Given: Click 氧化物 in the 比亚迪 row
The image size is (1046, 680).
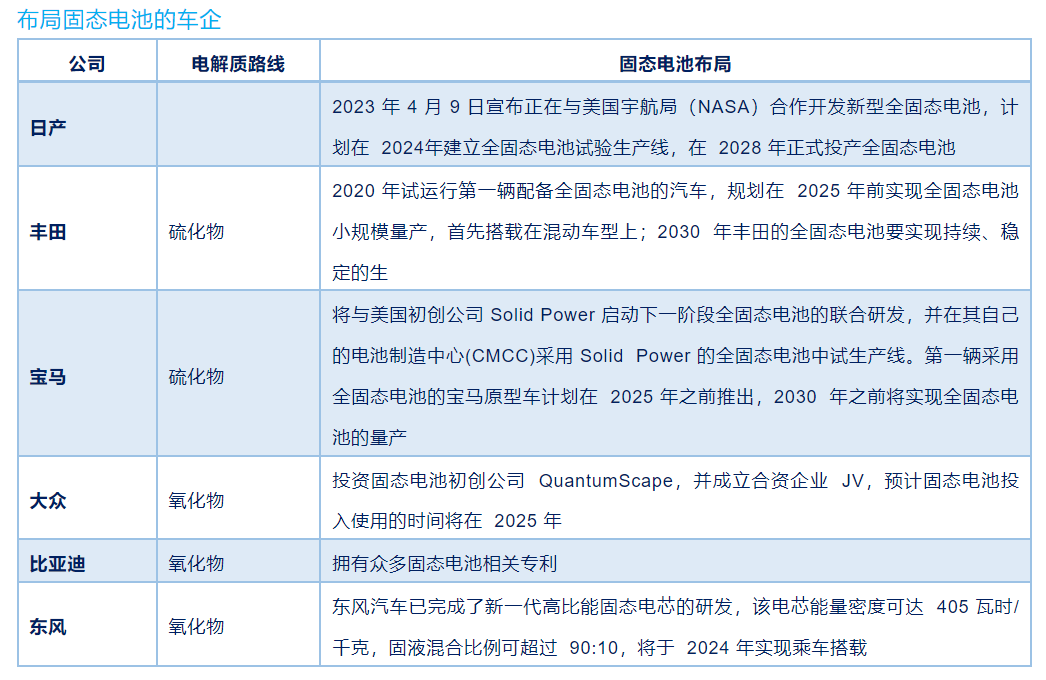Looking at the screenshot, I should coord(196,564).
